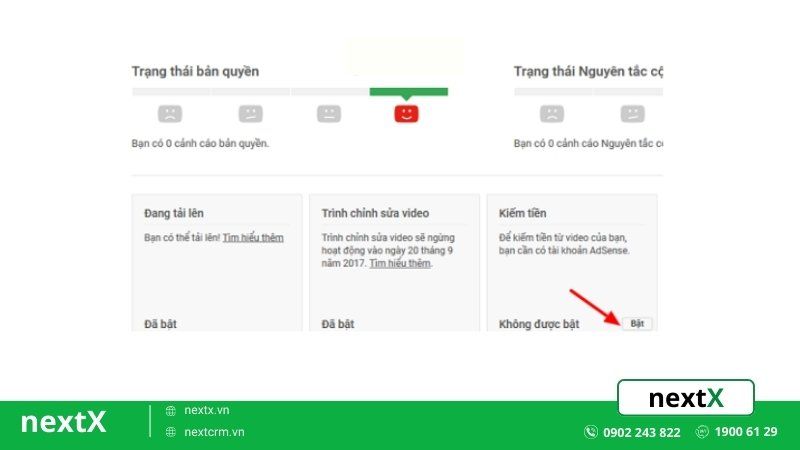Image resolution: width=800 pixels, height=450 pixels.
Task: Click text Bạn có 0 cảnh cáo bản quyền
Action: [200, 143]
